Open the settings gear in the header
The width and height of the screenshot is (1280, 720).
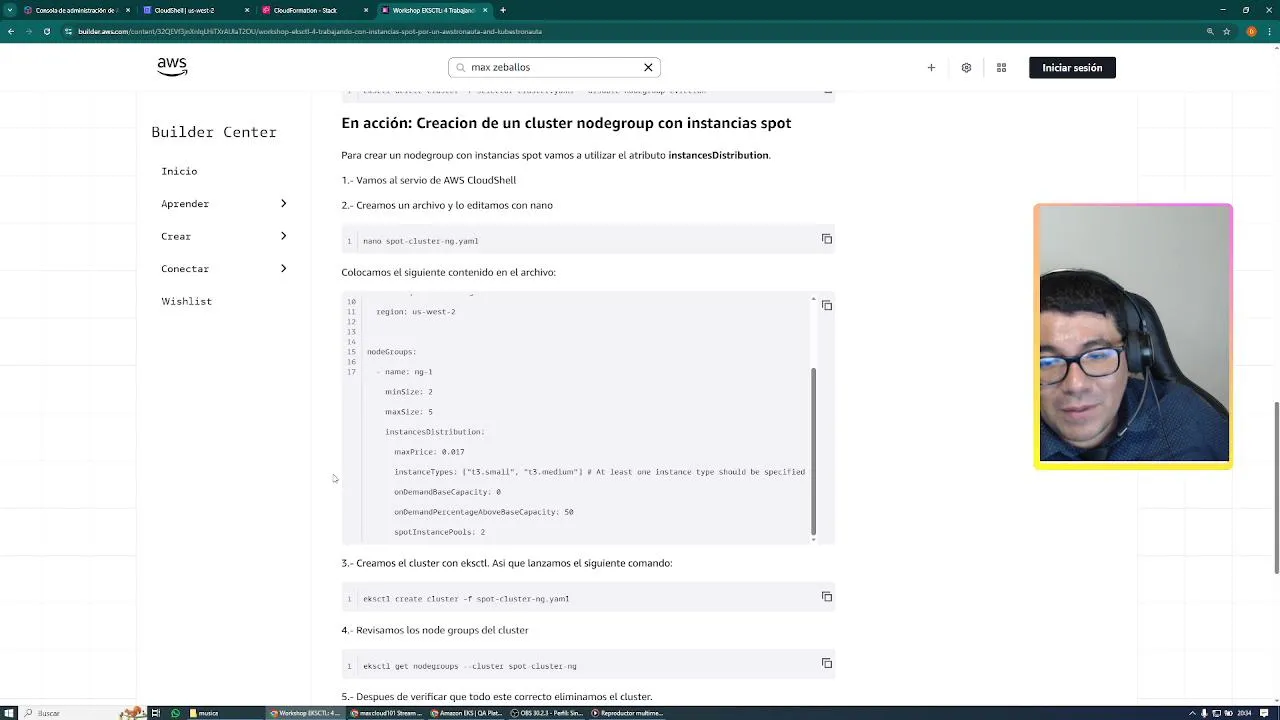[966, 67]
